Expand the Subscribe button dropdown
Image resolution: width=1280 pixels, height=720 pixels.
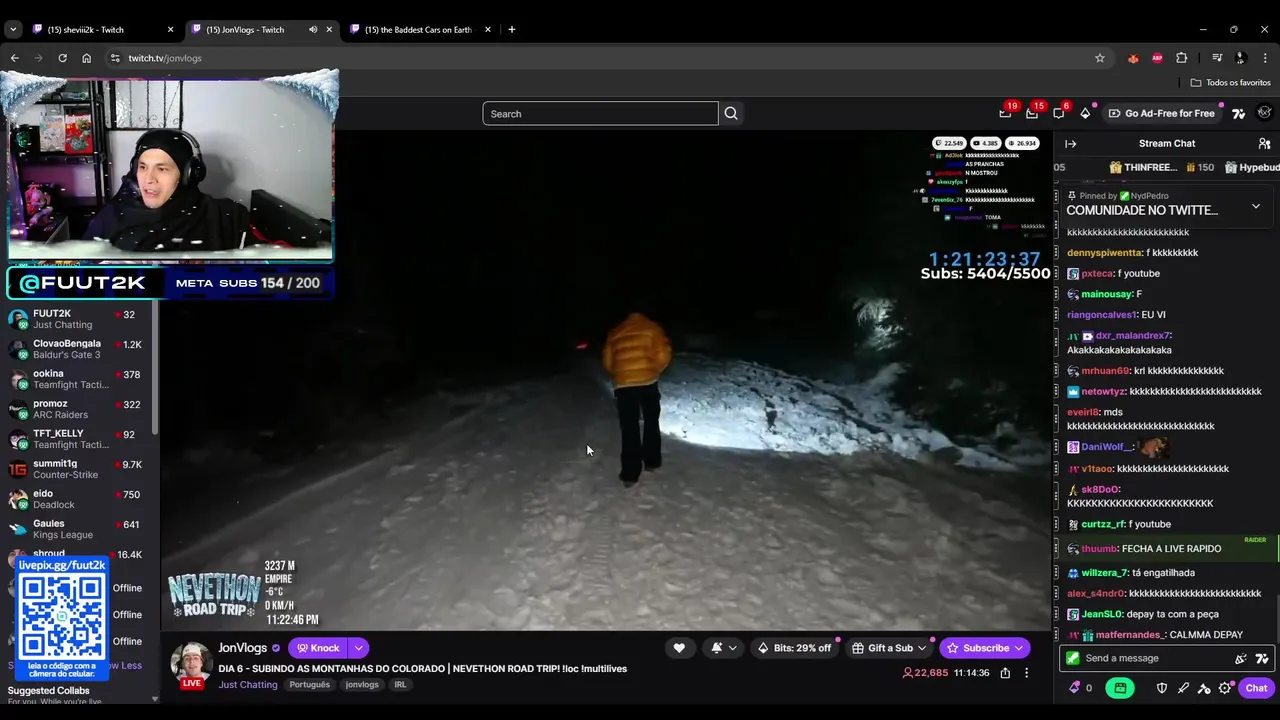(x=1019, y=648)
